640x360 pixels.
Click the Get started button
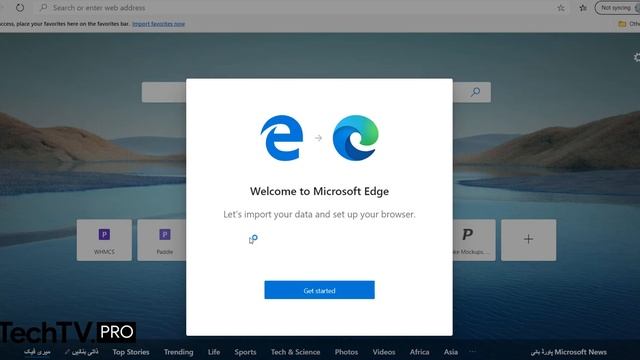tap(319, 290)
